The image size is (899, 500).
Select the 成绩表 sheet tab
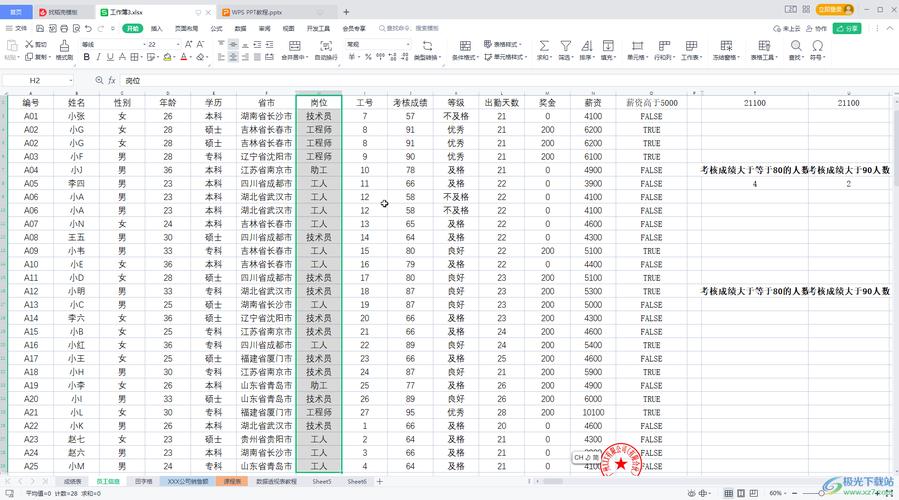click(72, 482)
